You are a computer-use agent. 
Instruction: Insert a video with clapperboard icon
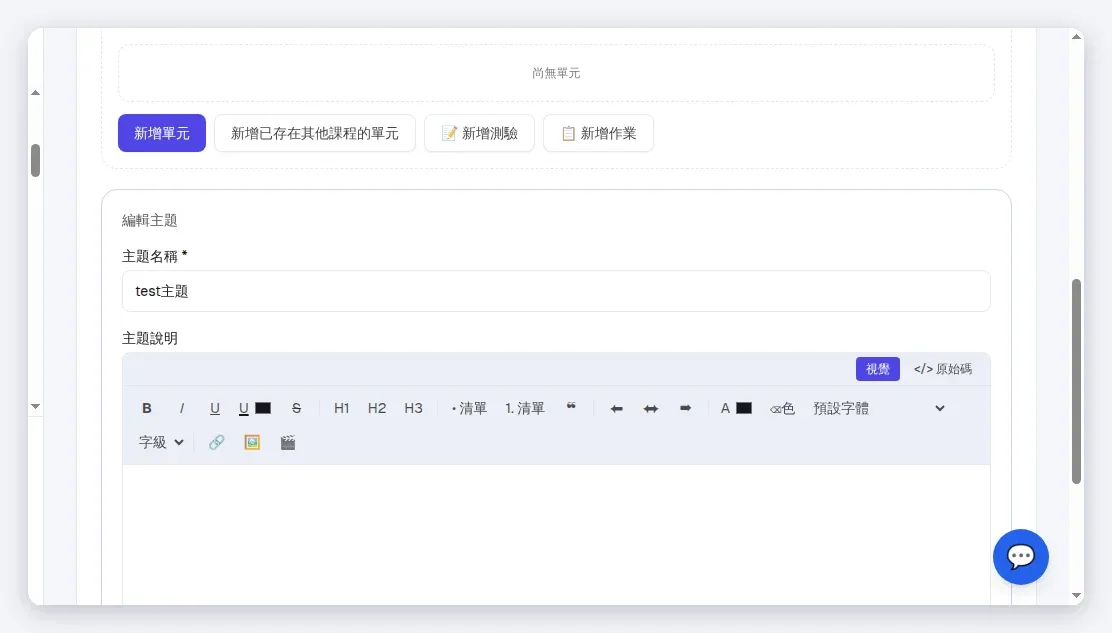pos(287,442)
